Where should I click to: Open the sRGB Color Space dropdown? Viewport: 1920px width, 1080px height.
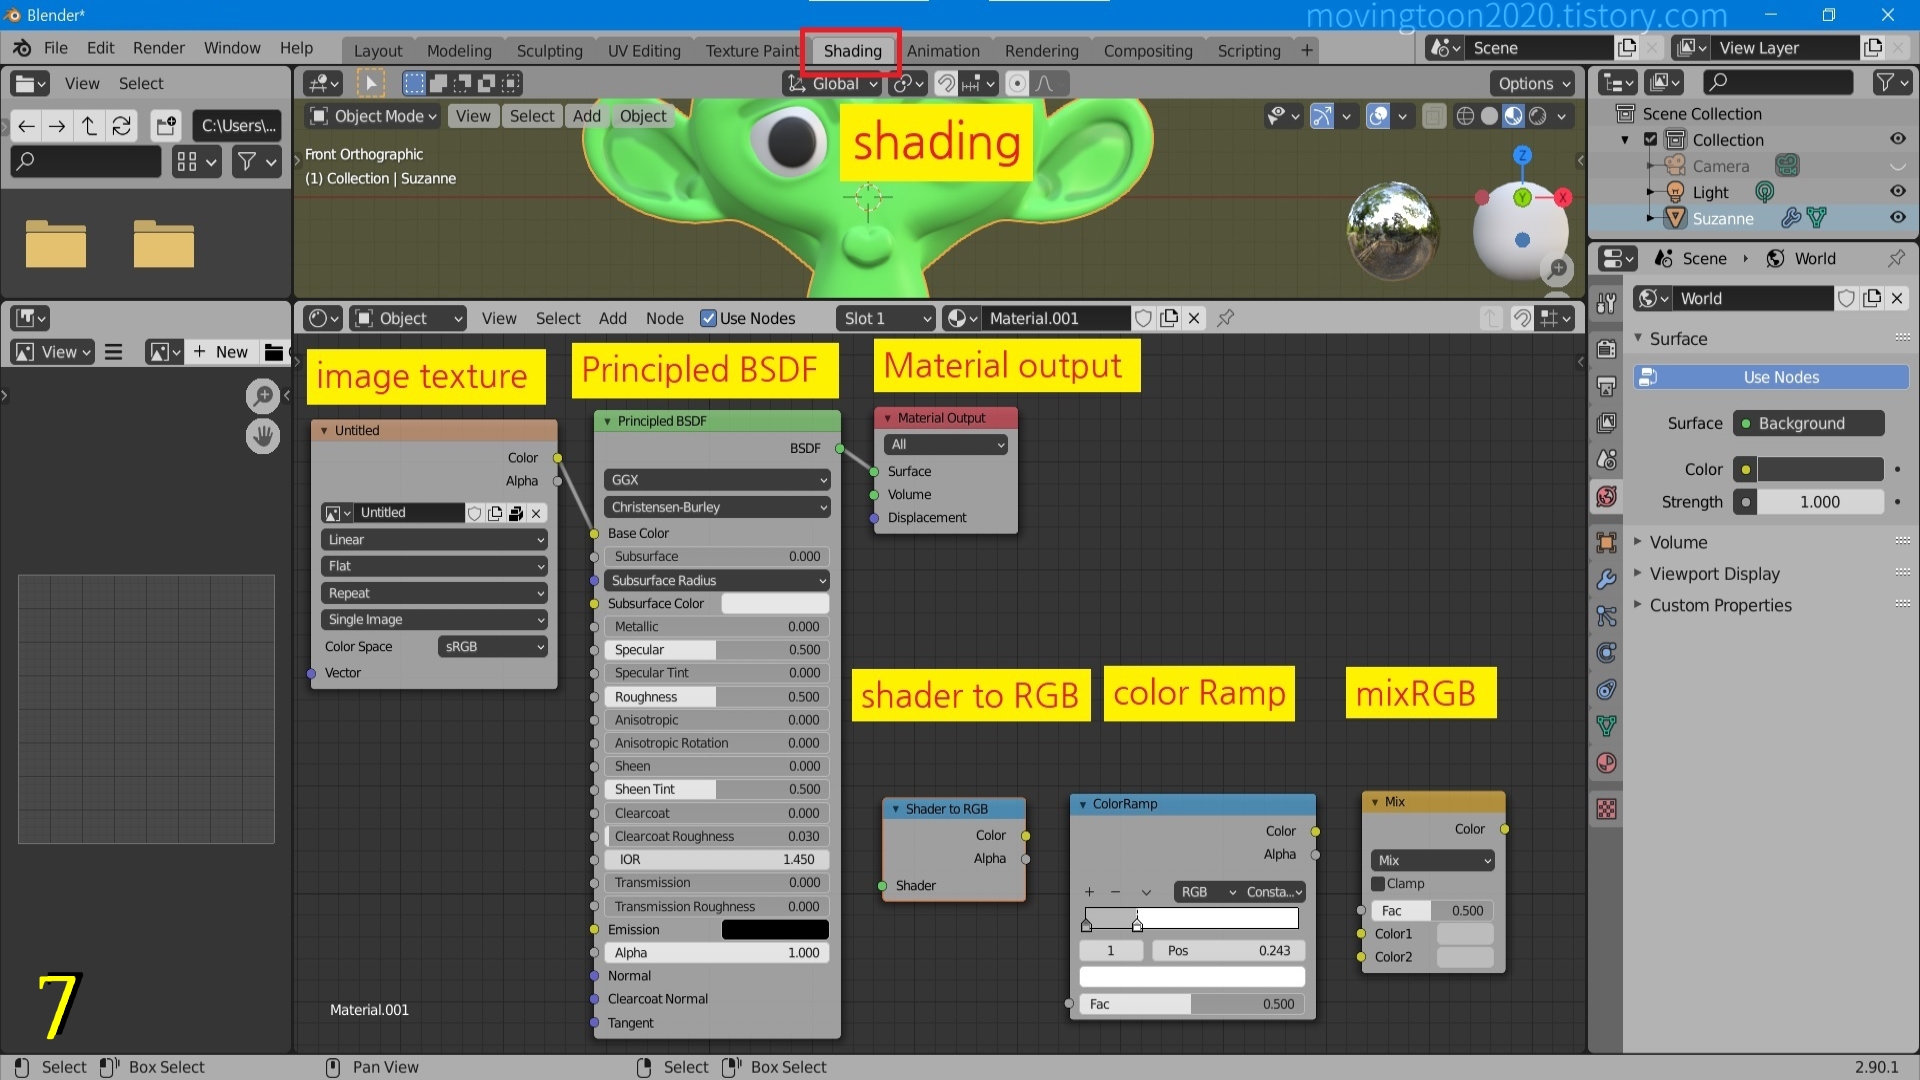(493, 647)
